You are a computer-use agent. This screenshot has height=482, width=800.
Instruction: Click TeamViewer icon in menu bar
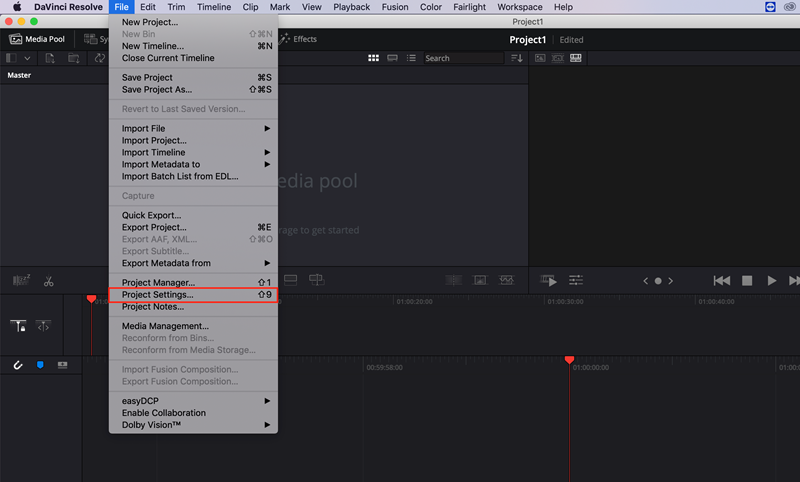(x=770, y=7)
